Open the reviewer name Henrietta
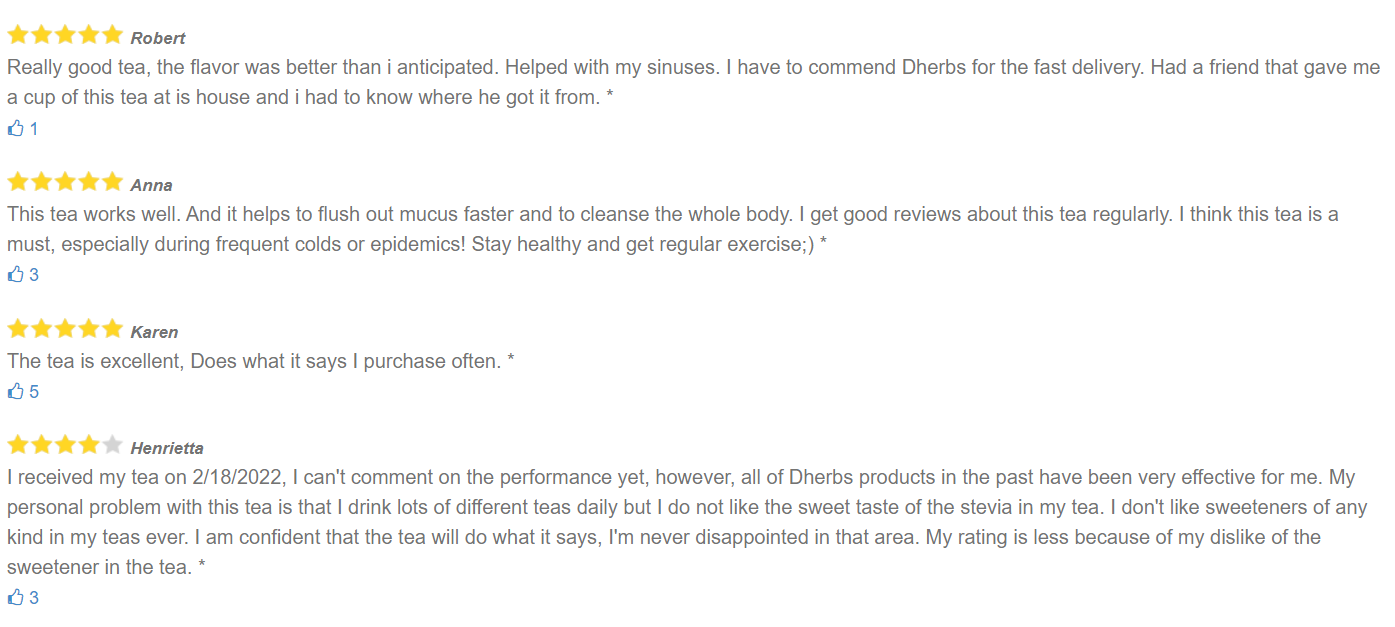The height and width of the screenshot is (627, 1395). click(x=167, y=448)
